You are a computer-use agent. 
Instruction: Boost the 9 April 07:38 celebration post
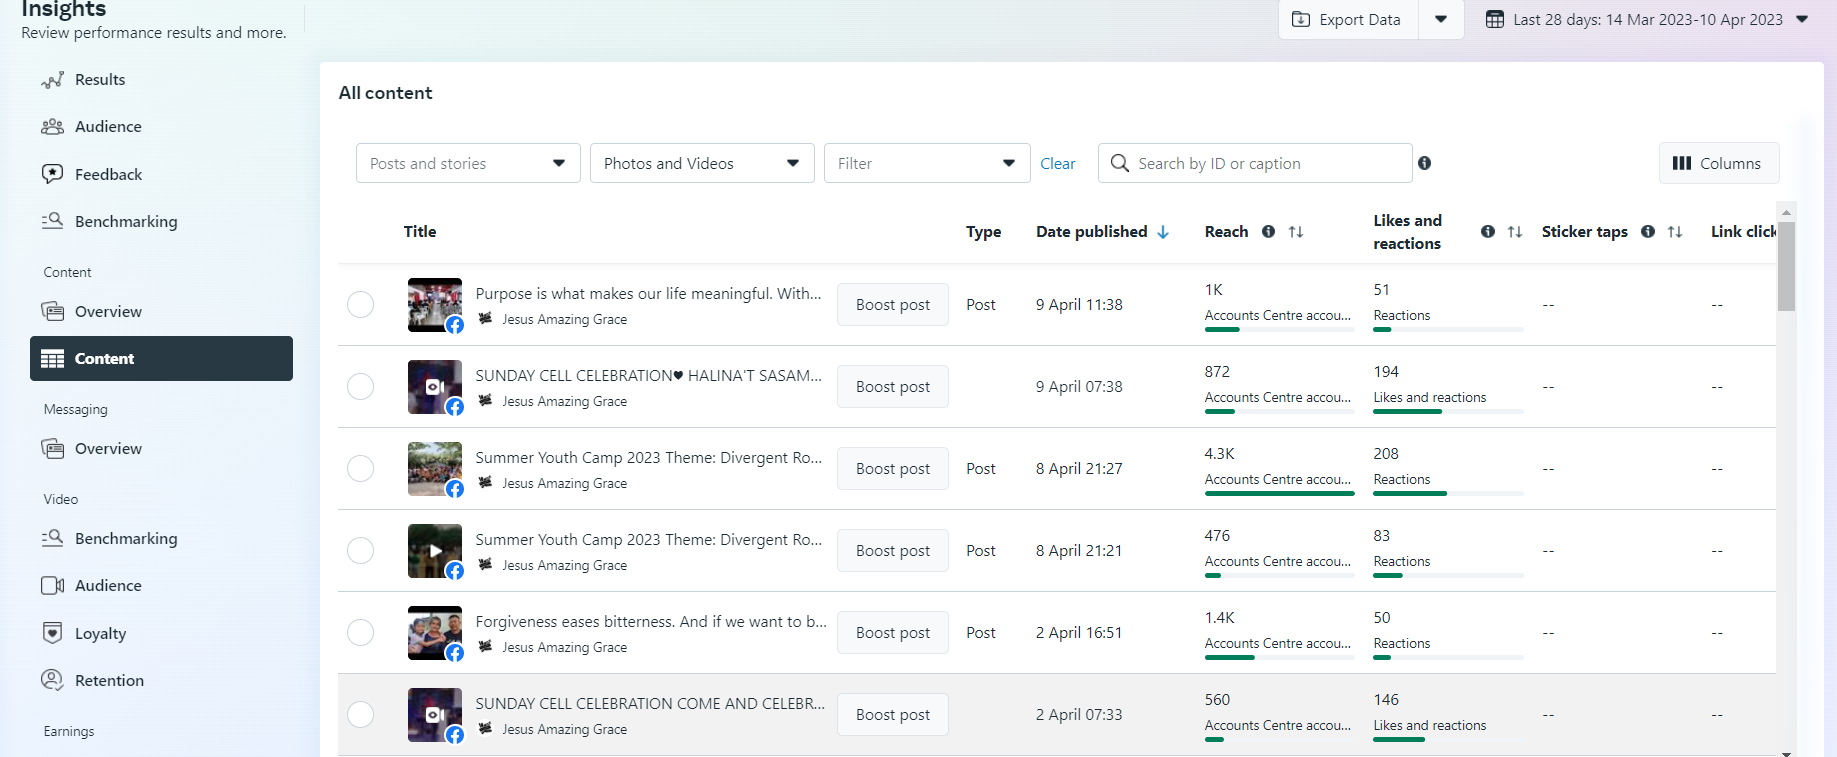point(892,386)
